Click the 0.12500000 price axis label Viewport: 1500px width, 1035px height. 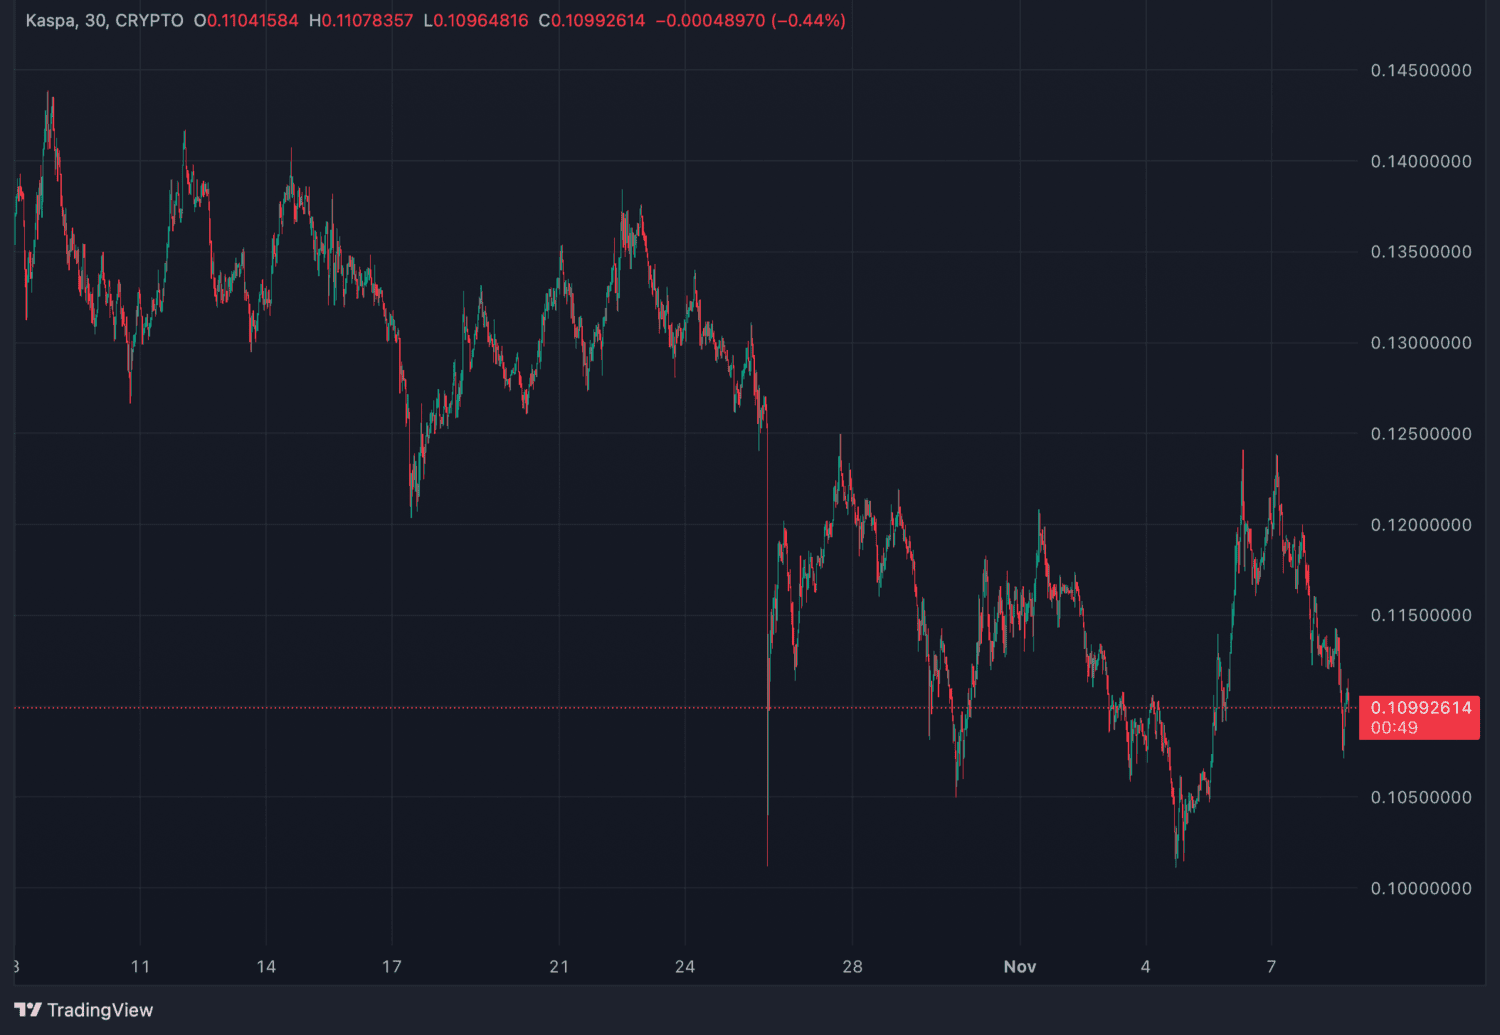tap(1421, 434)
